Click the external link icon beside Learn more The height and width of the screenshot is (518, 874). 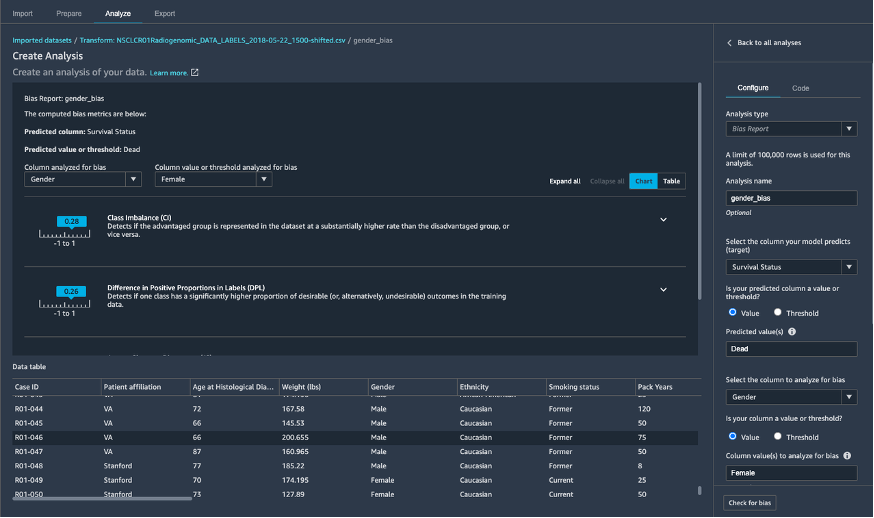coord(195,73)
